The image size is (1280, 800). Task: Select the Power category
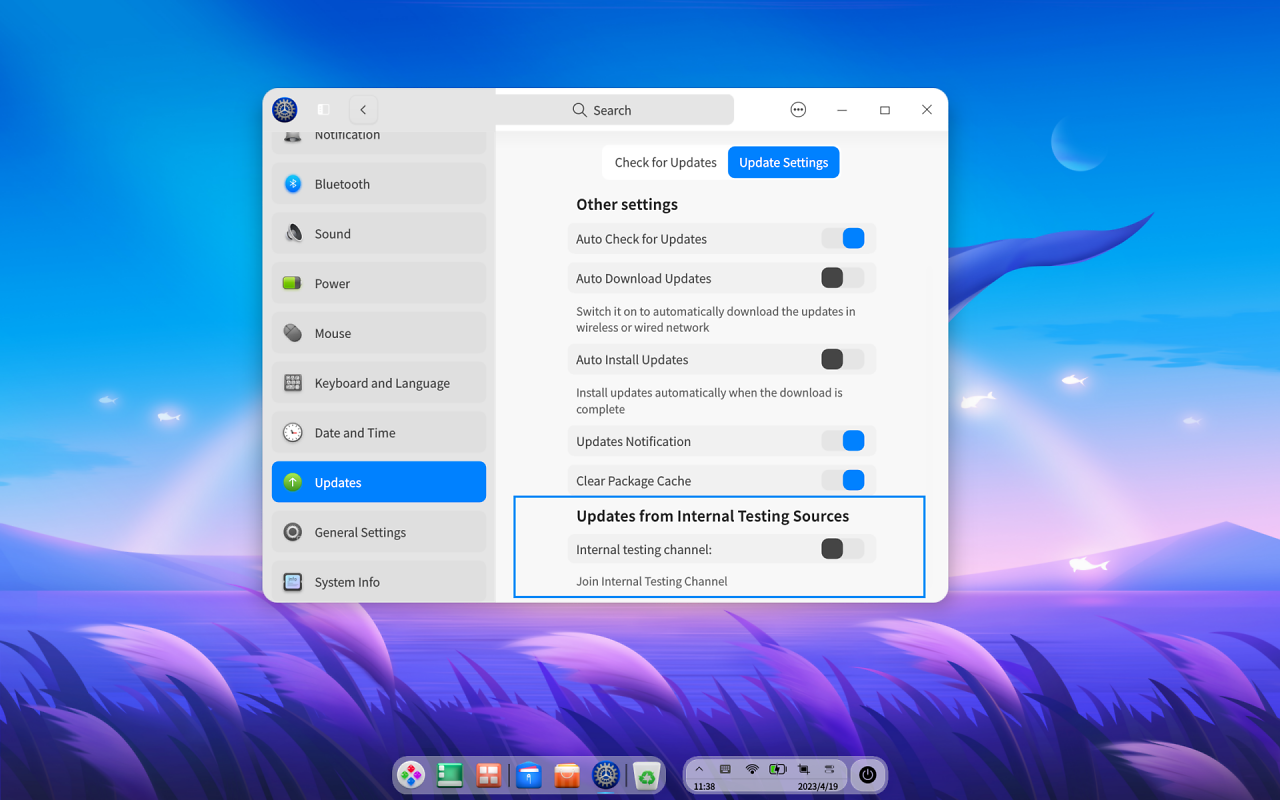click(379, 283)
